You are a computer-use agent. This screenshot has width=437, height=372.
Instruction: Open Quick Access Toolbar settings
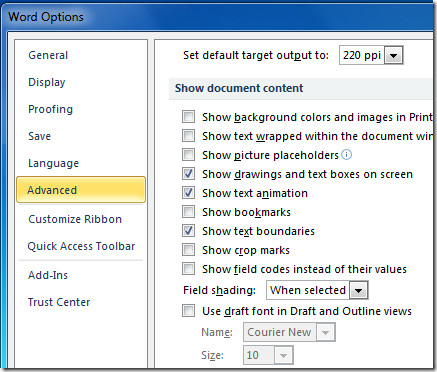tap(81, 246)
